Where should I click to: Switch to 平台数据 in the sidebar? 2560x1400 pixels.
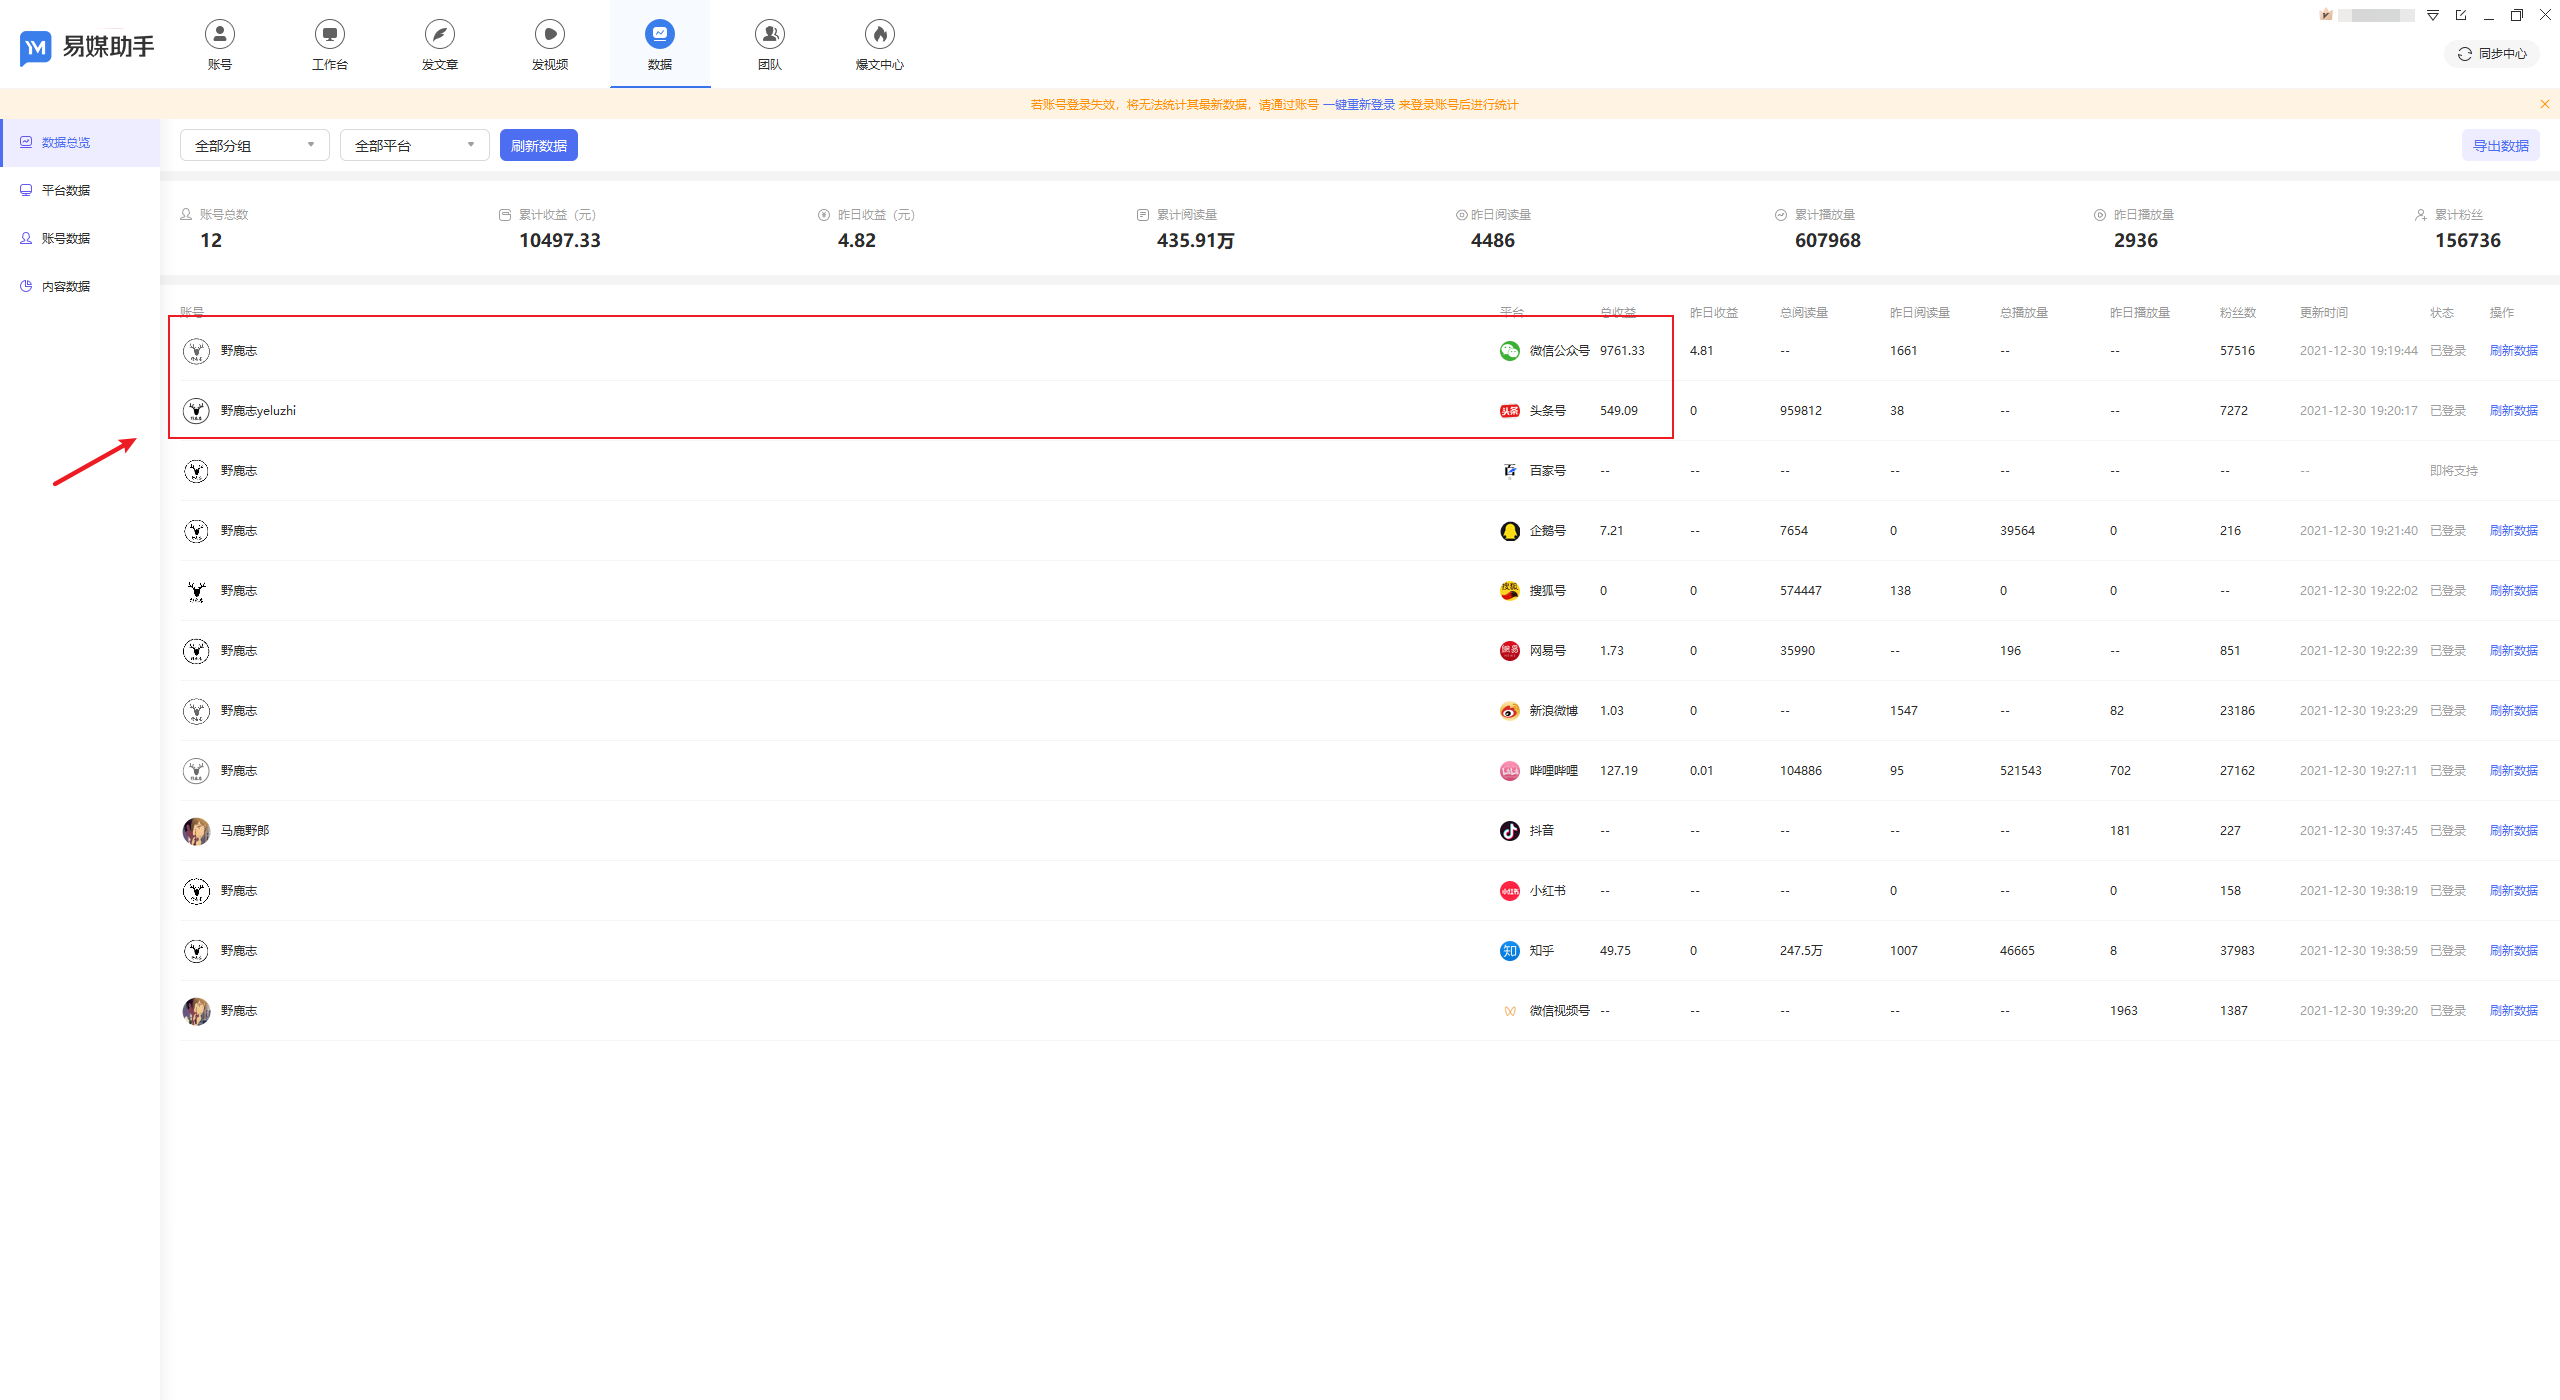66,190
